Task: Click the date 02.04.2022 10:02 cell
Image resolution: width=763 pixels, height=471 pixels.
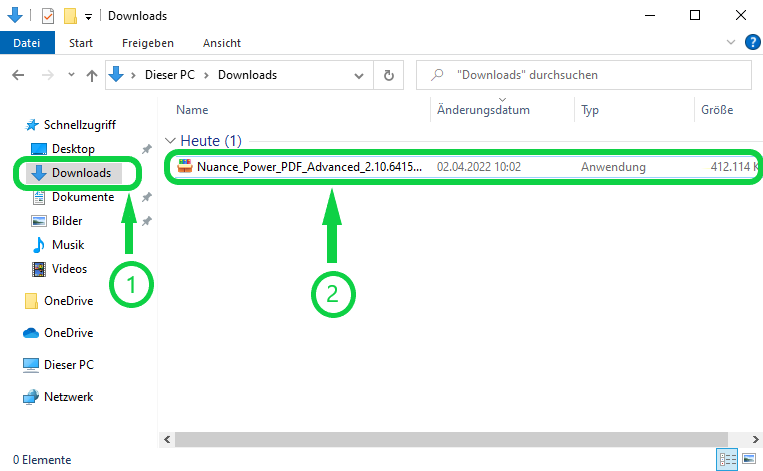Action: pyautogui.click(x=479, y=167)
